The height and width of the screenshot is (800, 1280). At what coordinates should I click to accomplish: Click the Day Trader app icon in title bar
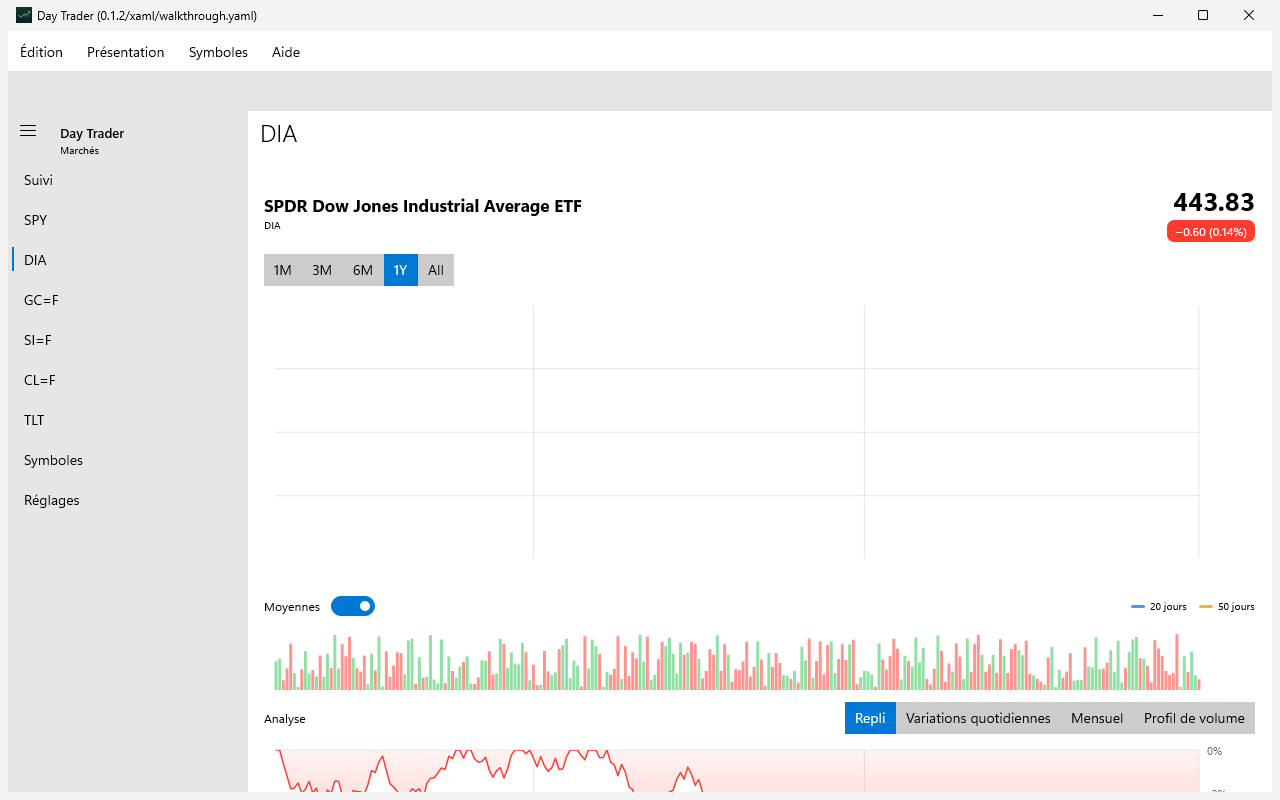[23, 16]
